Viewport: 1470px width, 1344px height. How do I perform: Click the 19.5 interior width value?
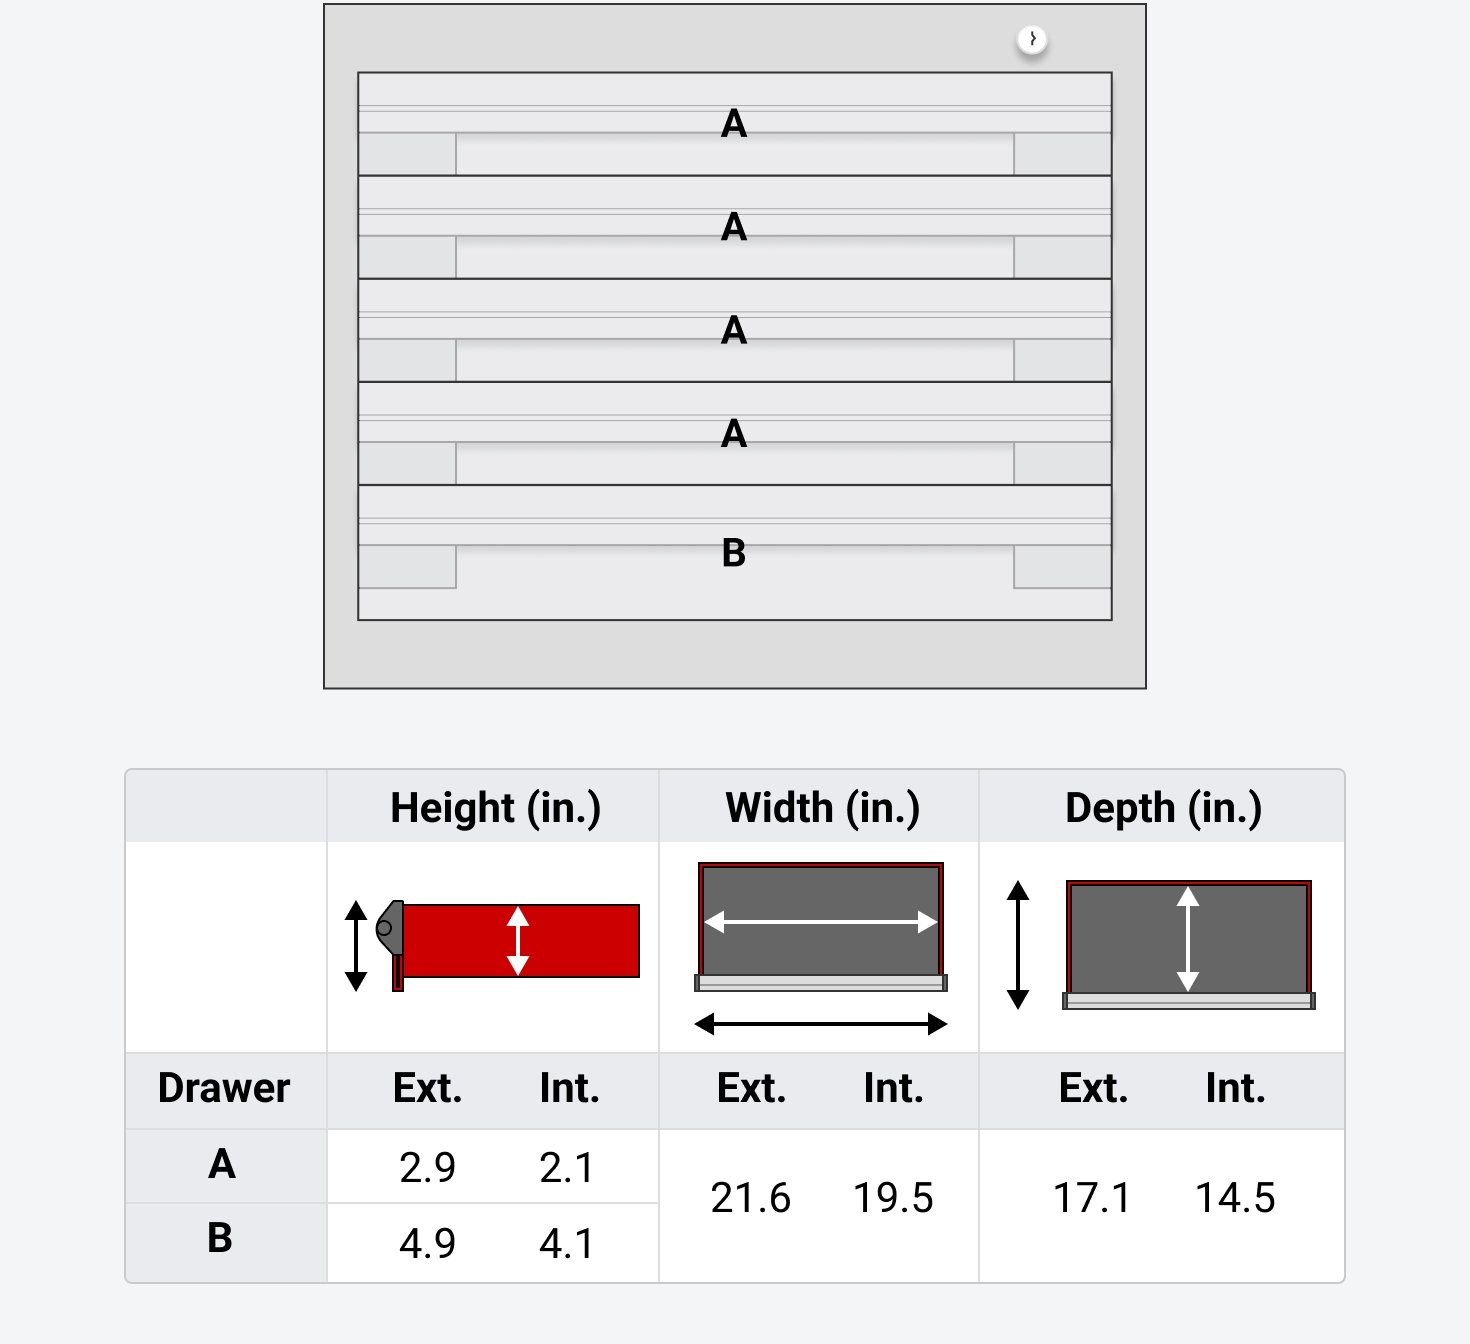click(x=893, y=1197)
